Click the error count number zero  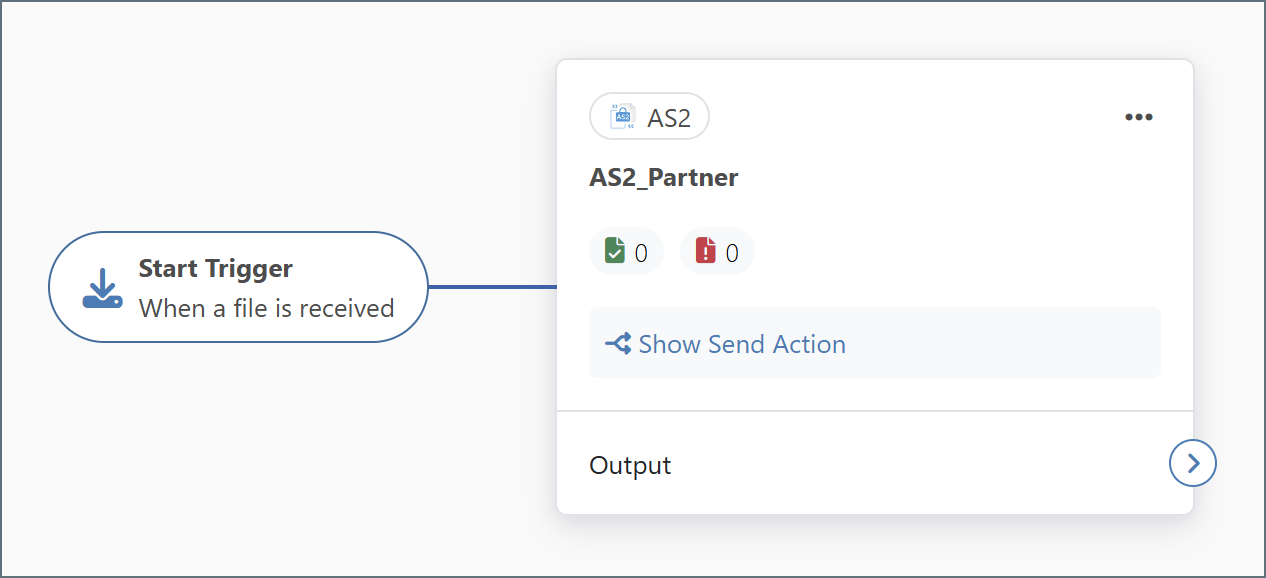(732, 253)
